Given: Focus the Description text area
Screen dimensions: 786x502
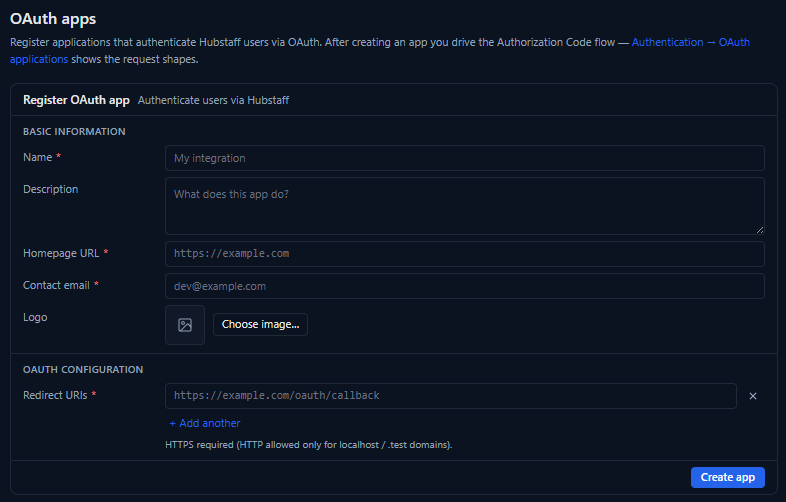Looking at the screenshot, I should click(465, 206).
